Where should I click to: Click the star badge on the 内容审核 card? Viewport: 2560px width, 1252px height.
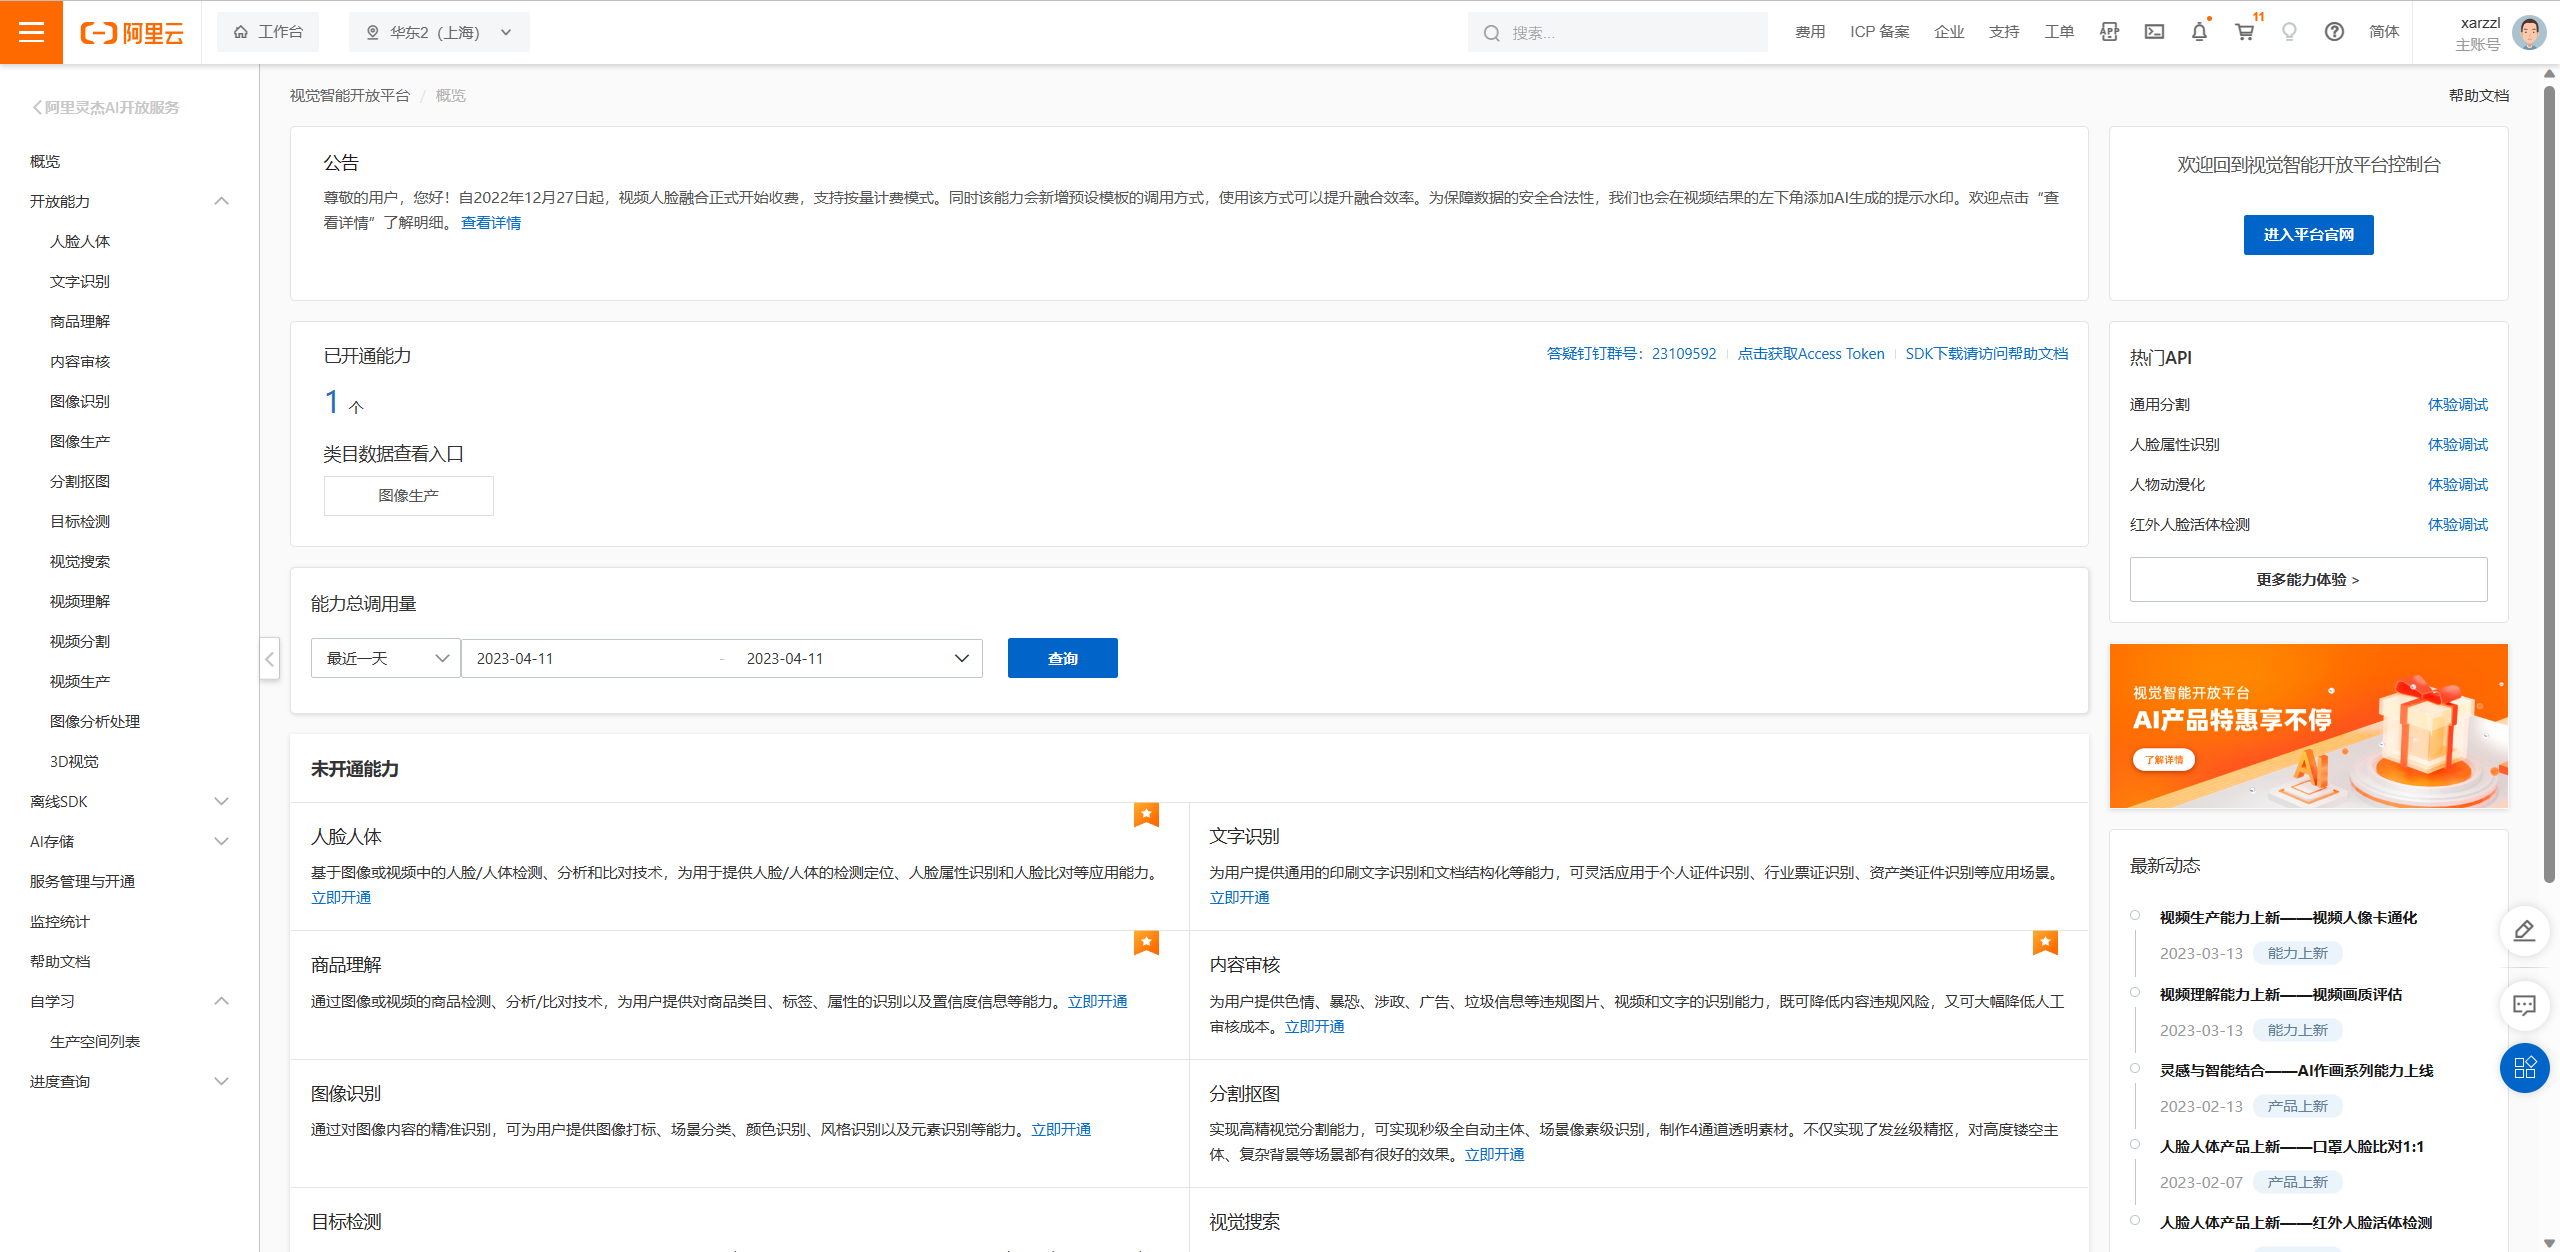click(x=2045, y=943)
